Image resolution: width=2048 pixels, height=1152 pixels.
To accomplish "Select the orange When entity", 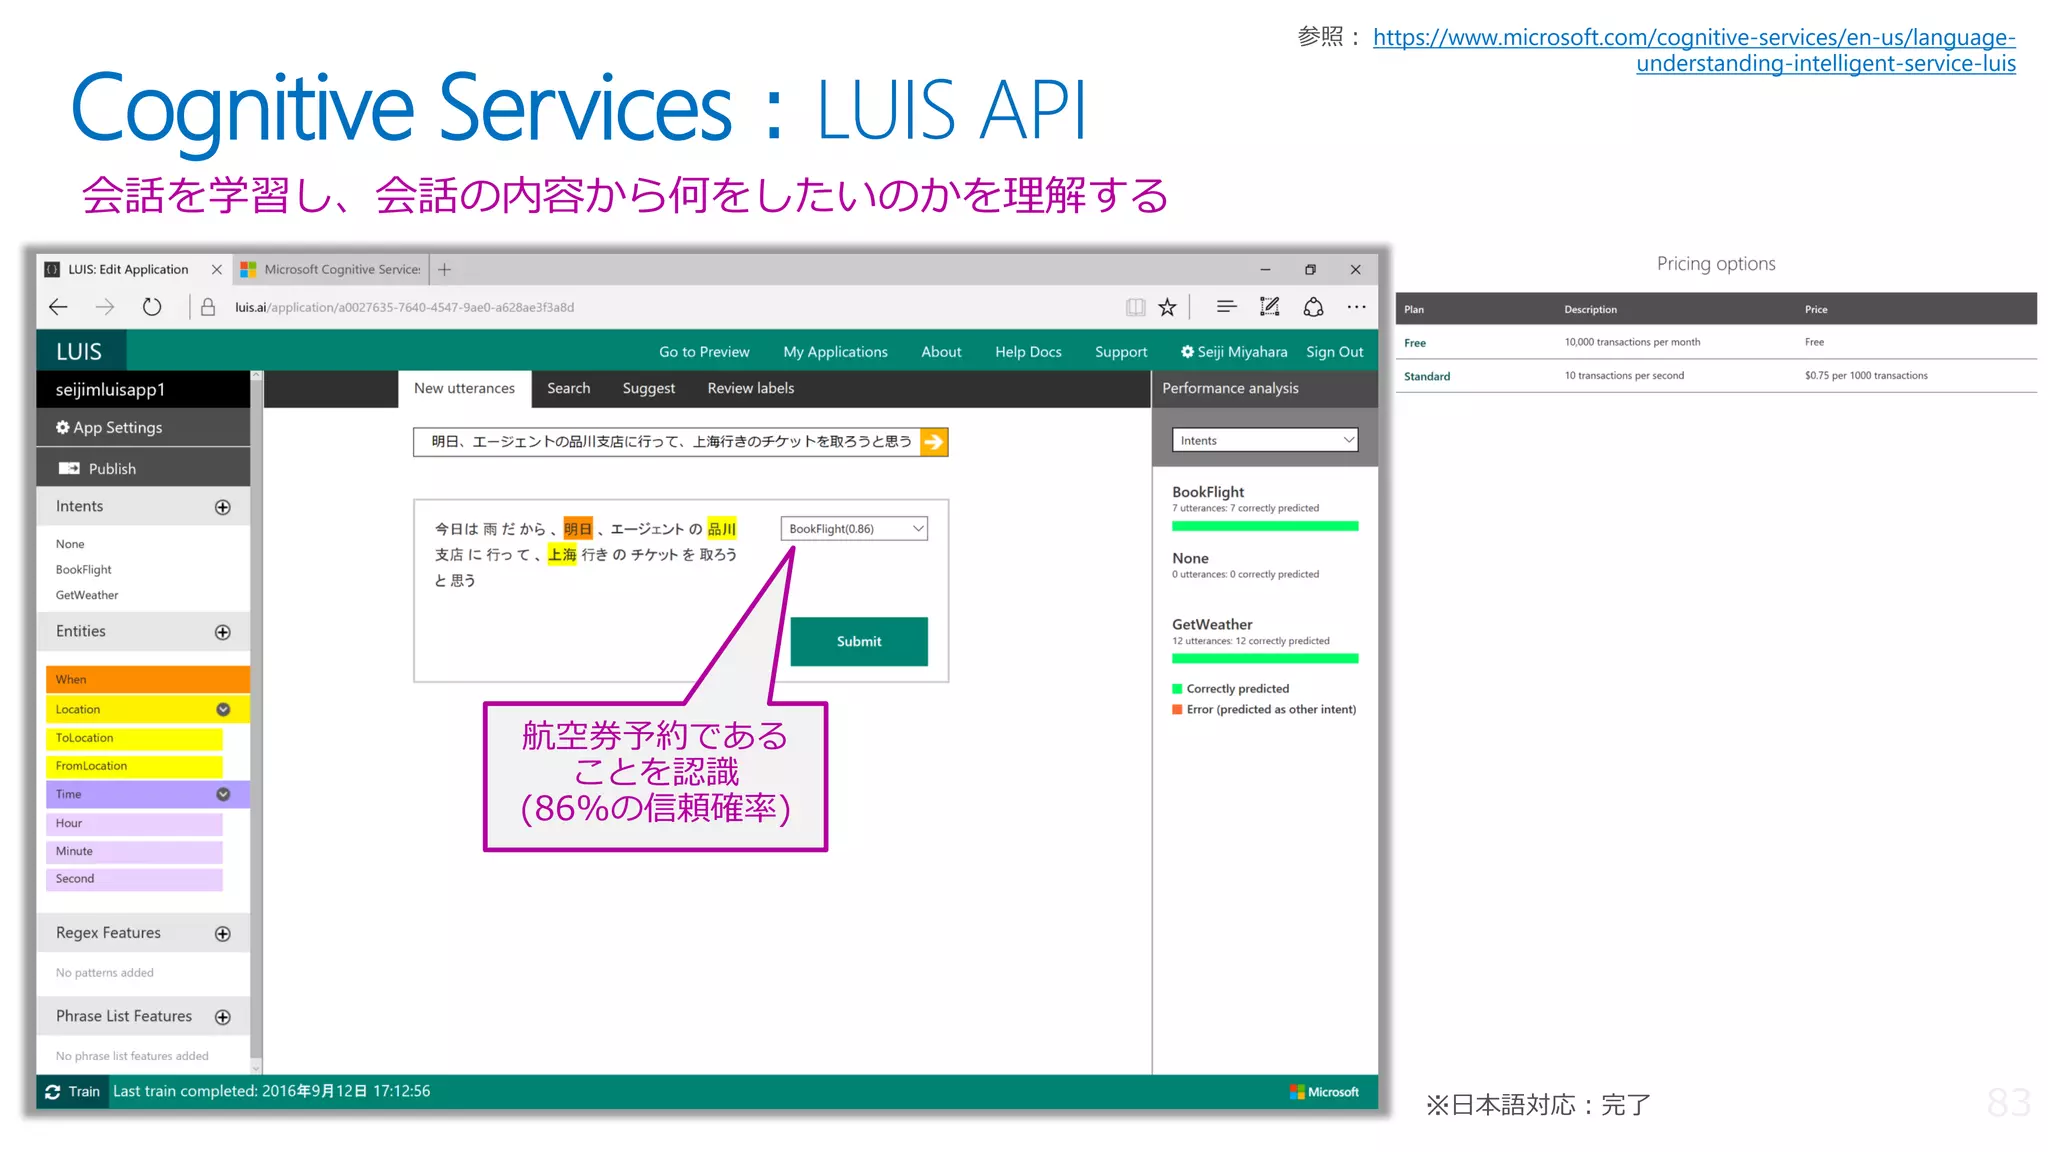I will tap(147, 679).
